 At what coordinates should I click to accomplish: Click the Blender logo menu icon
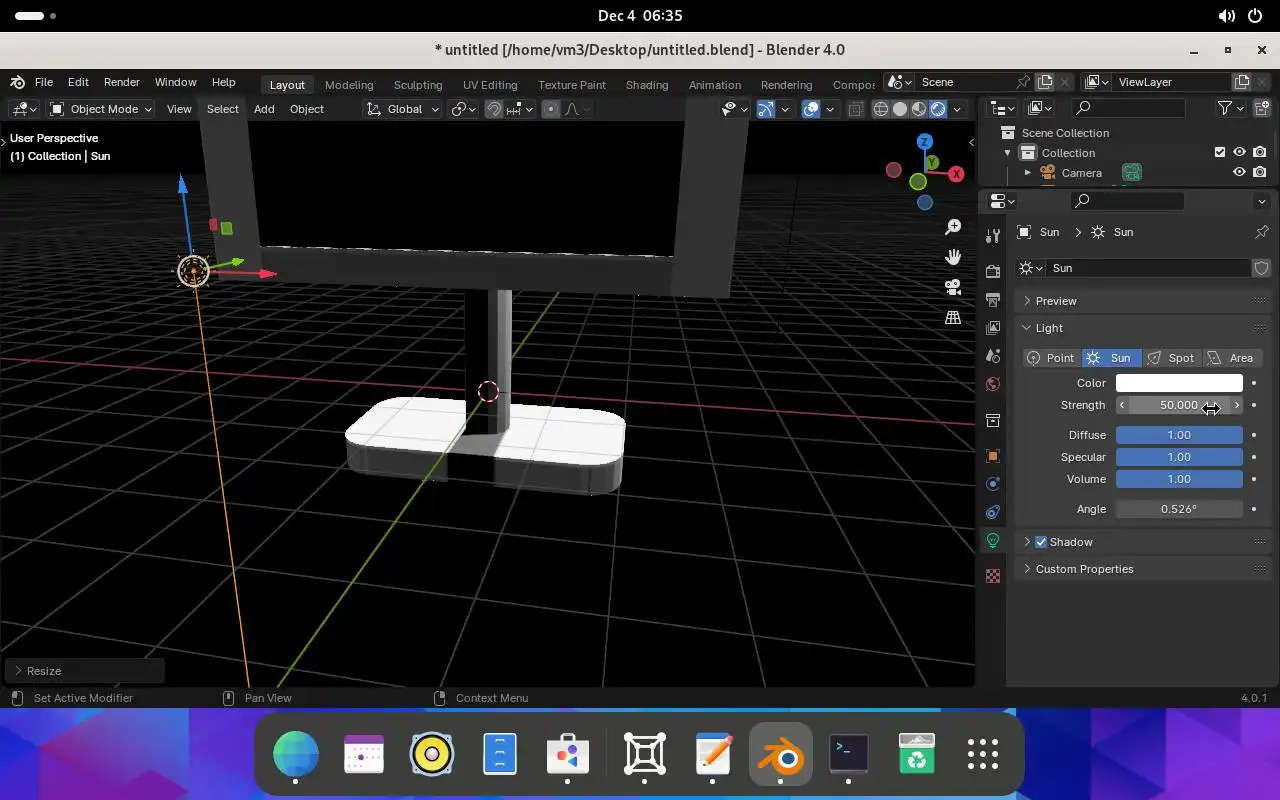18,82
